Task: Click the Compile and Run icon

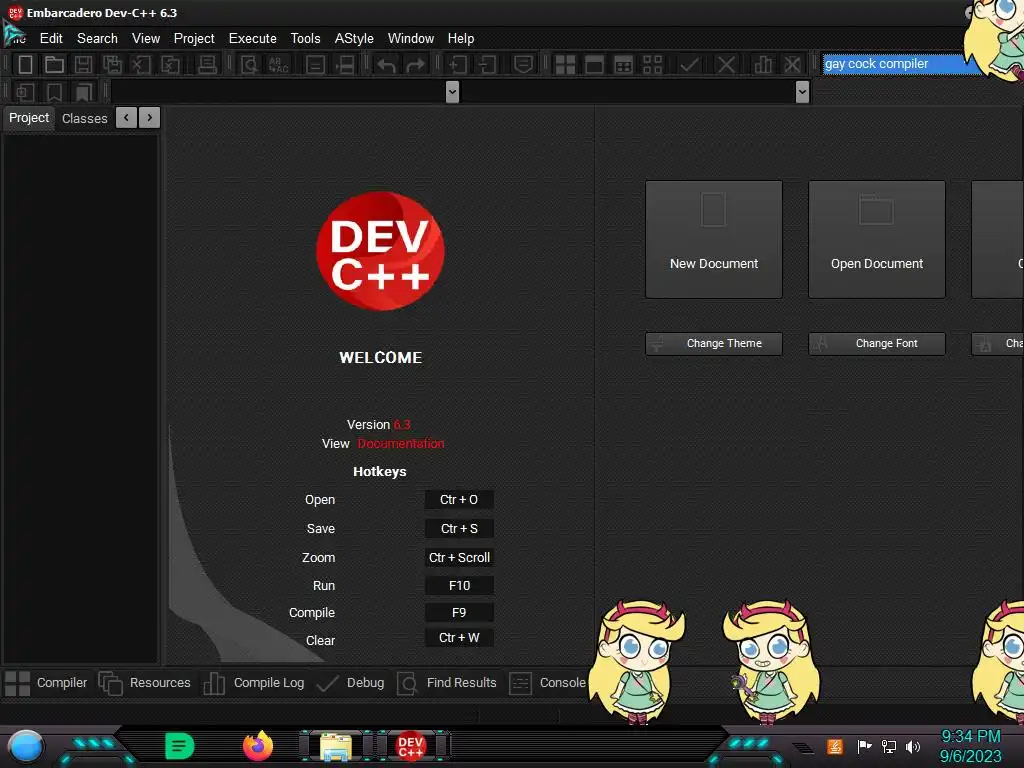Action: (x=624, y=64)
